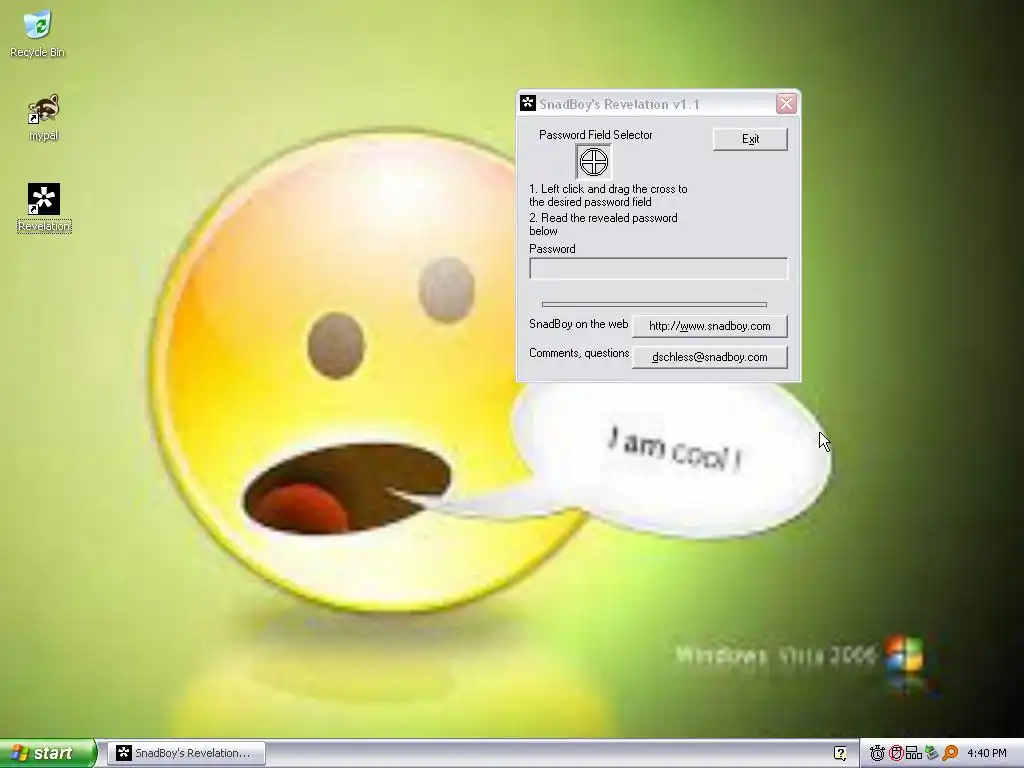Image resolution: width=1024 pixels, height=768 pixels.
Task: Select the Recycle Bin desktop icon
Action: (x=37, y=34)
